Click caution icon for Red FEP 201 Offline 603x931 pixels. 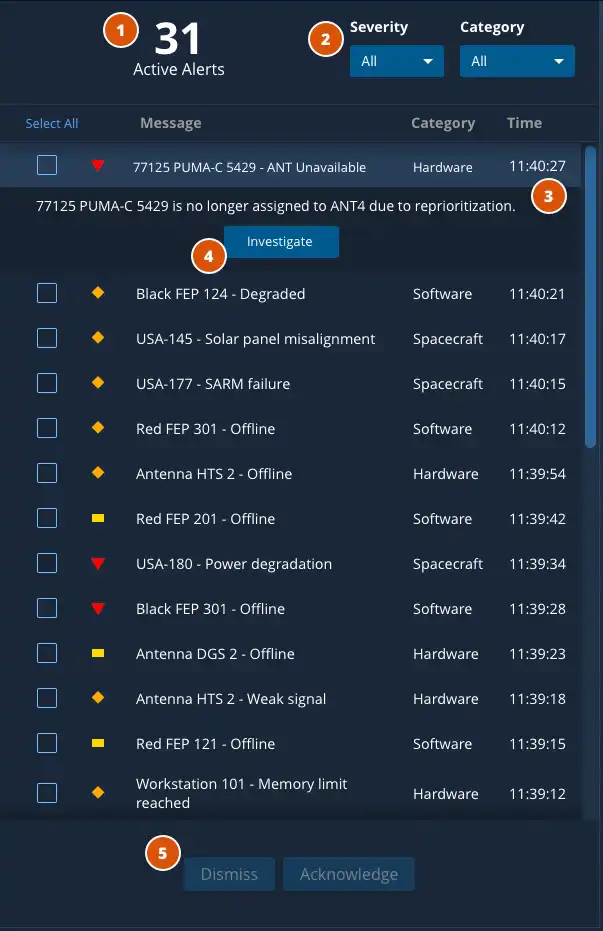coord(98,518)
